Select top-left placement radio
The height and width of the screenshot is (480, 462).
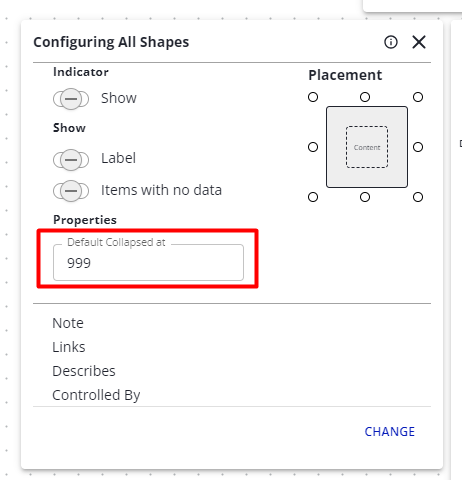313,97
